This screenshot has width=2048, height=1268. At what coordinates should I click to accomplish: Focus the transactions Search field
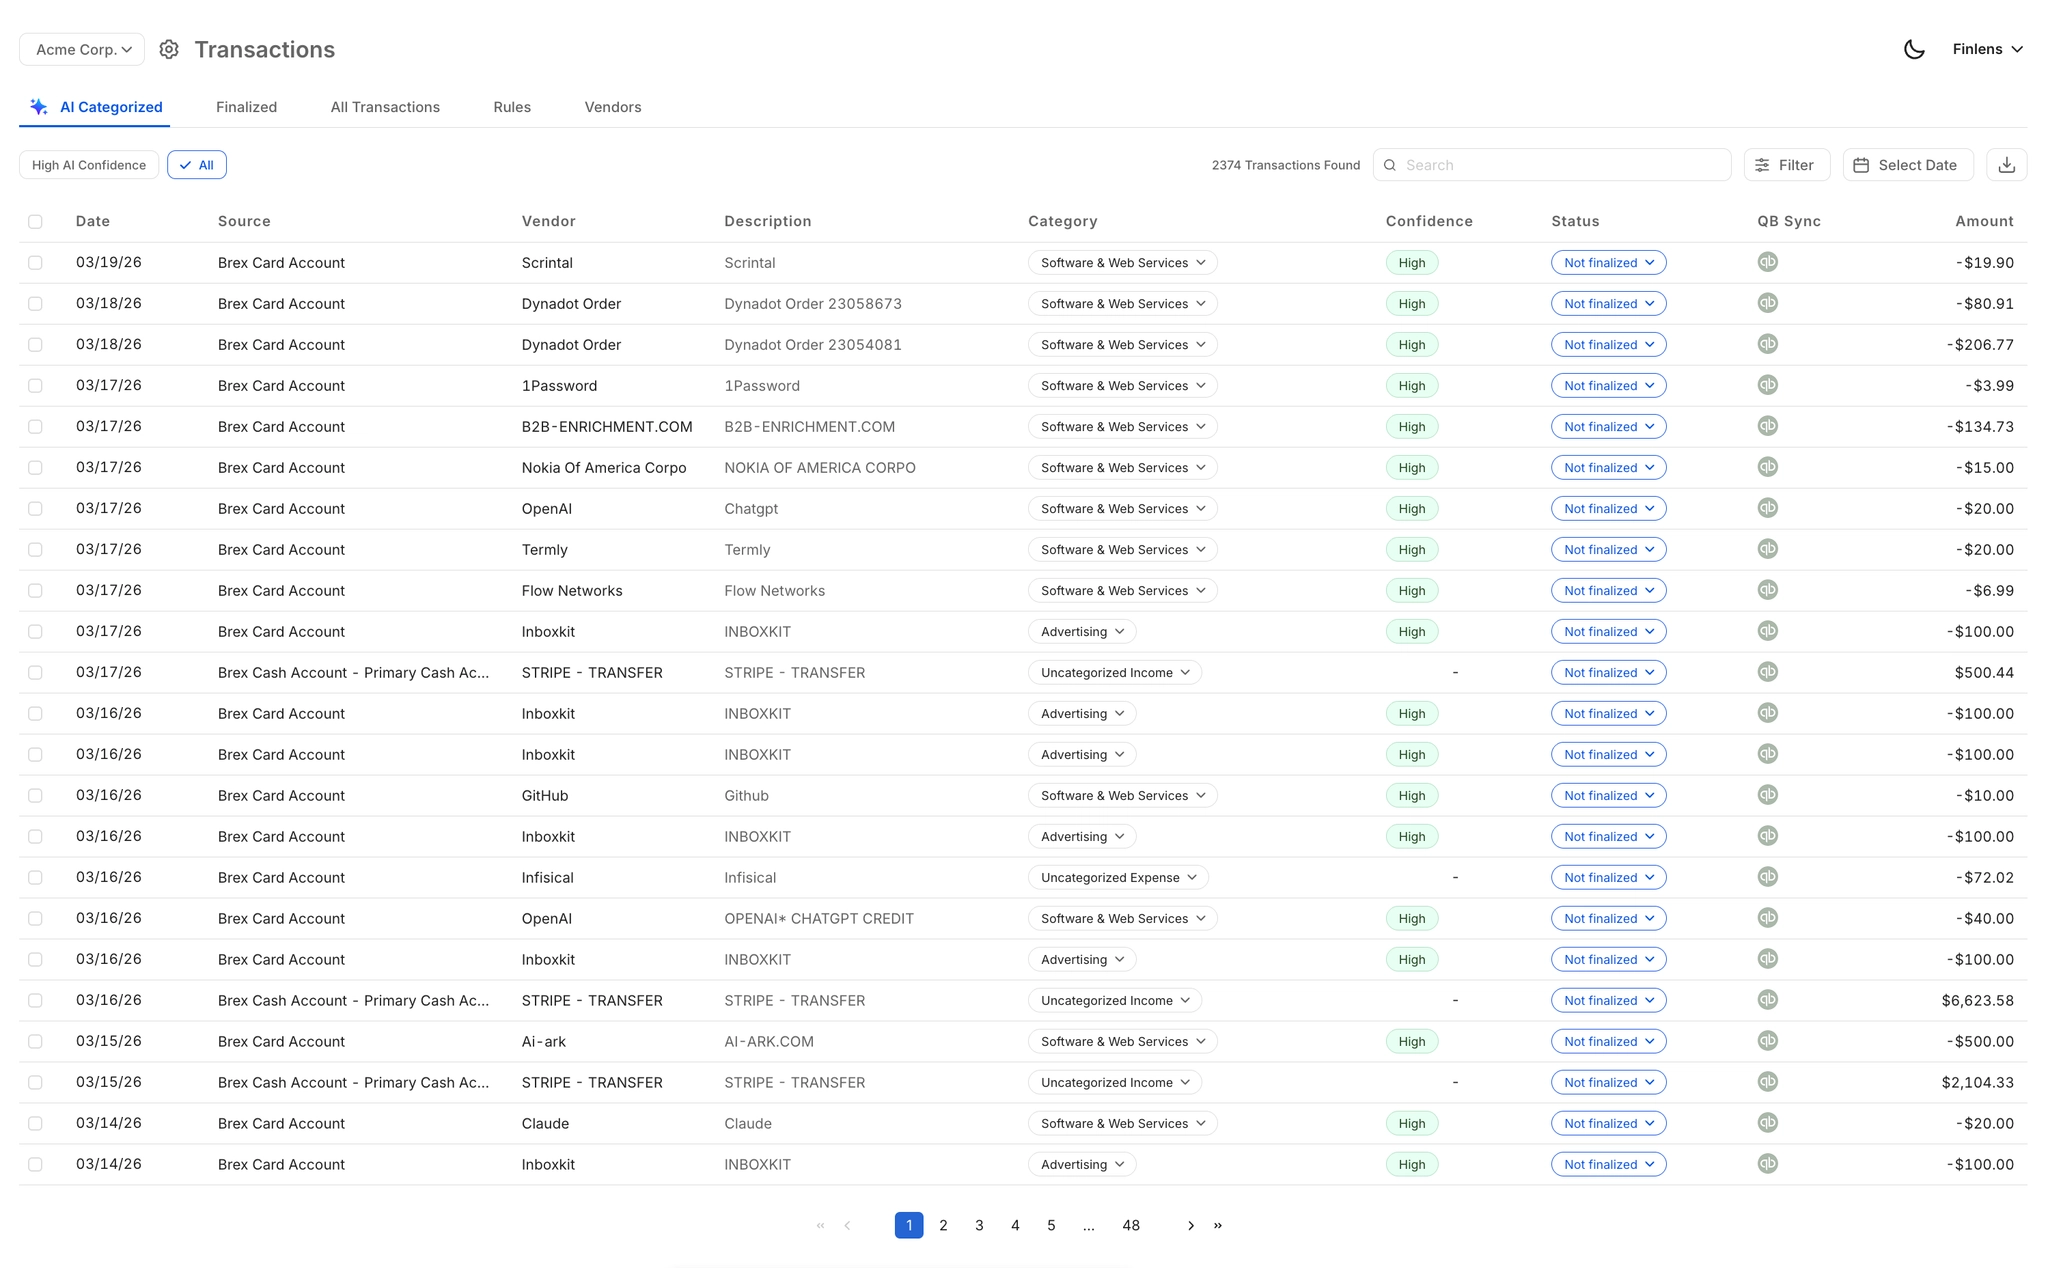point(1560,165)
